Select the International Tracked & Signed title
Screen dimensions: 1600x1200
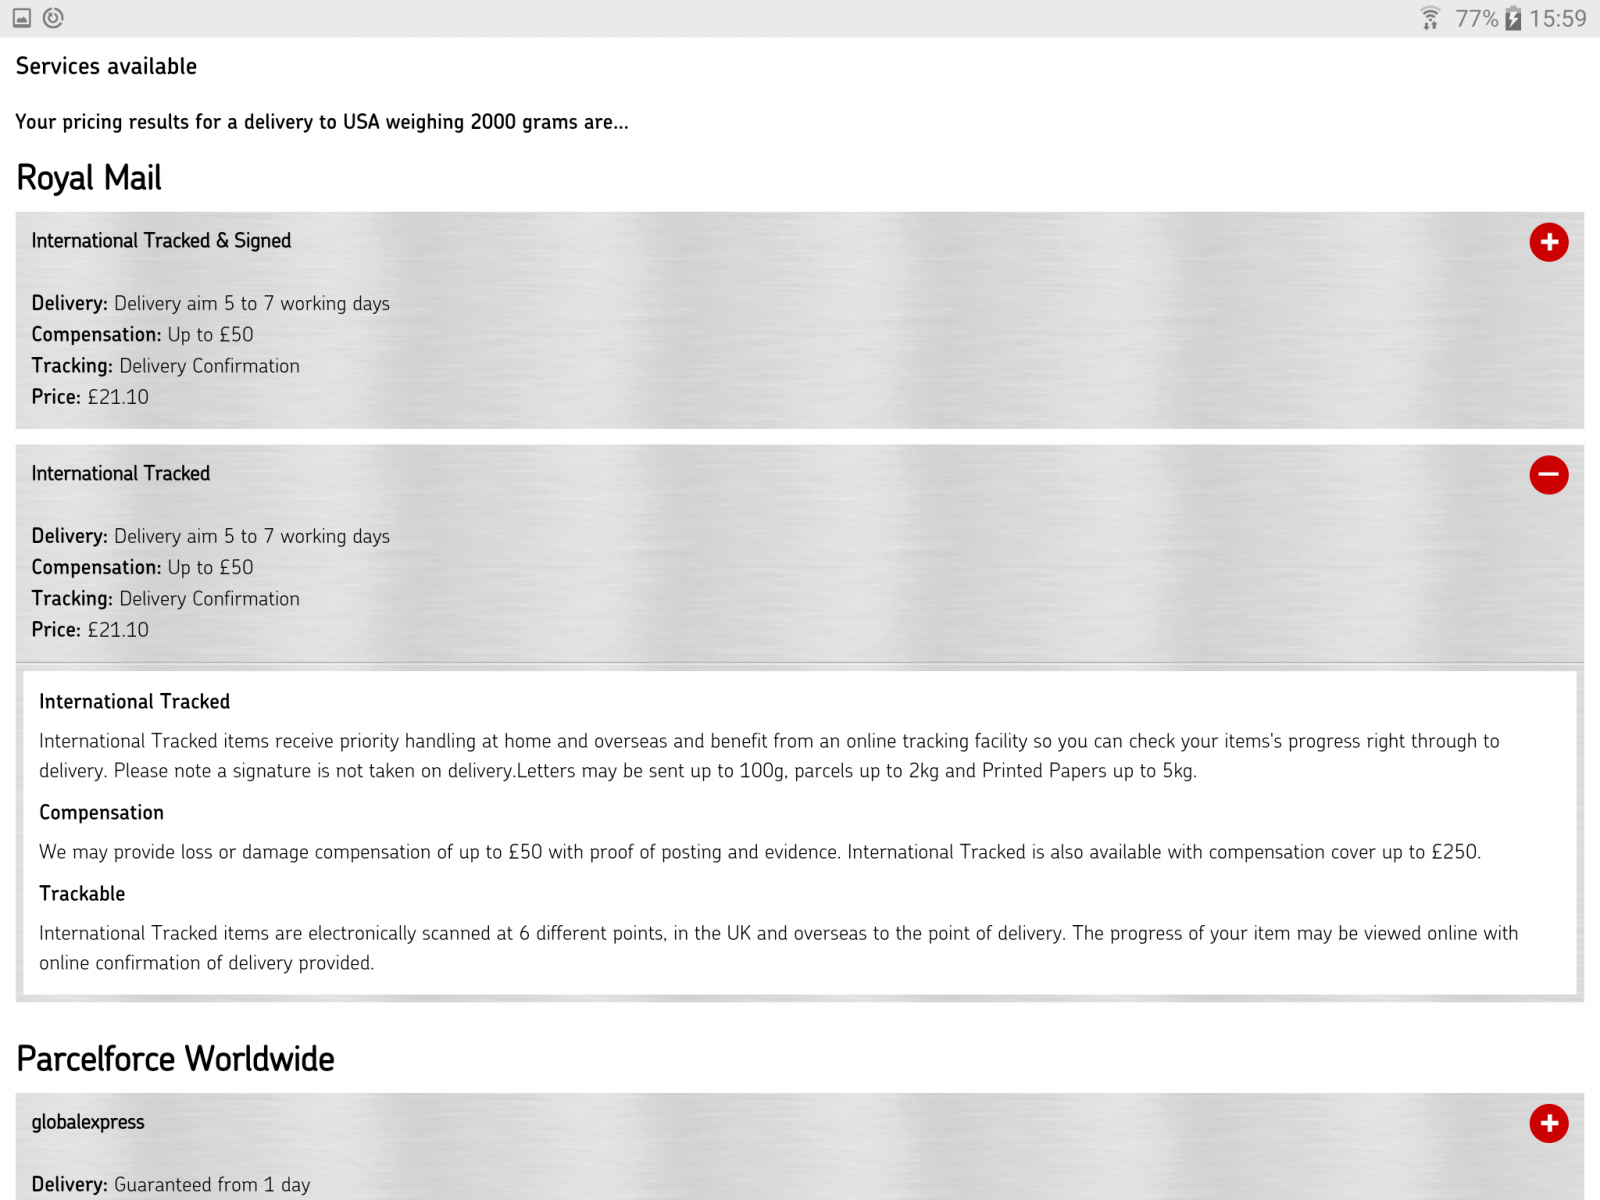point(161,241)
